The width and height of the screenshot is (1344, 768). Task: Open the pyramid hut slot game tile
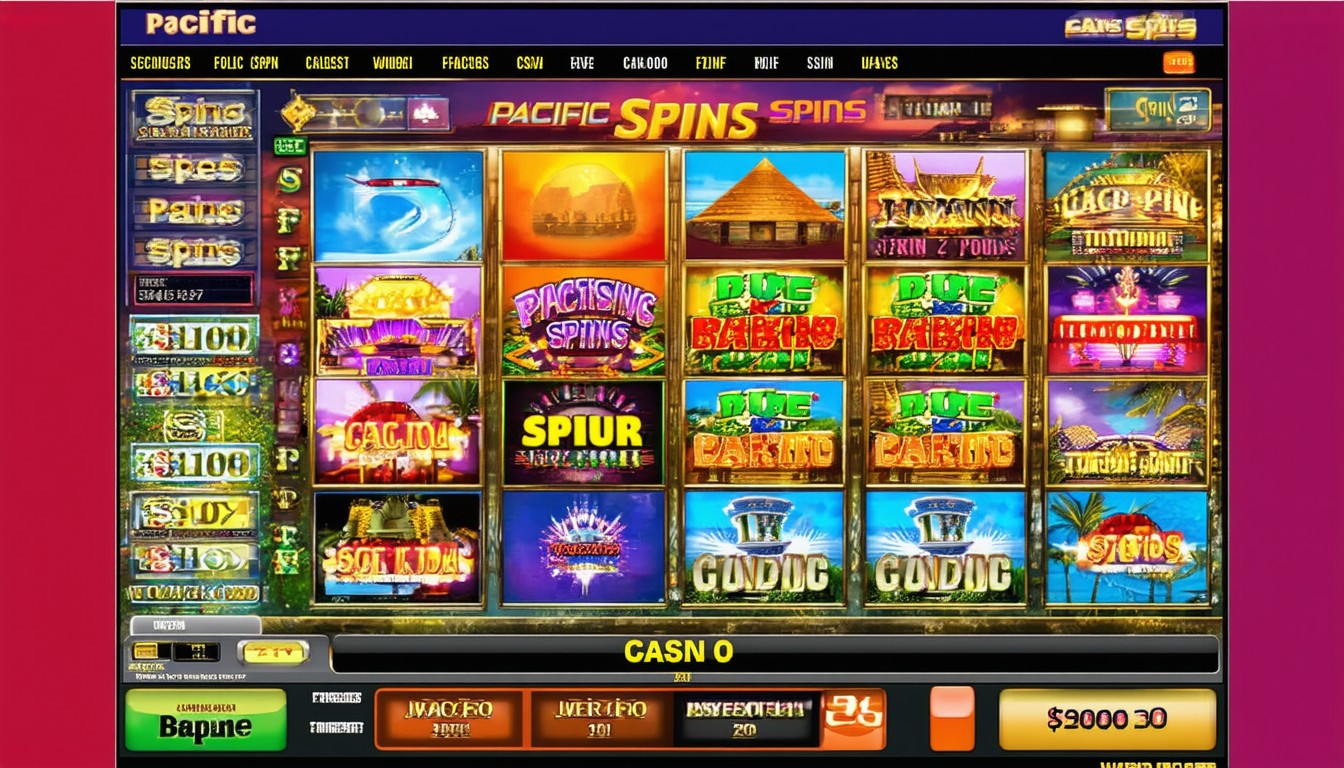coord(764,205)
